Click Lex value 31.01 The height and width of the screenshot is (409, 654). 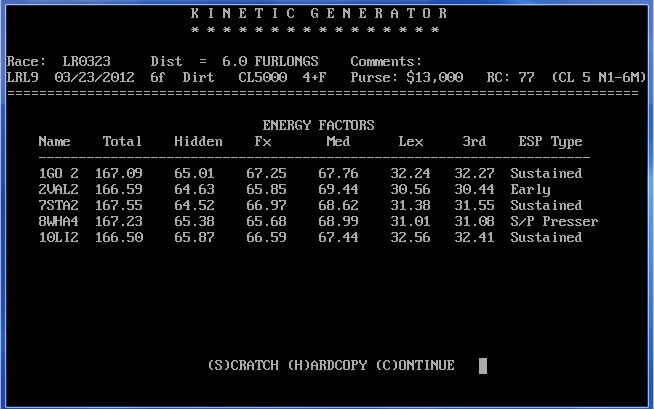coord(410,221)
